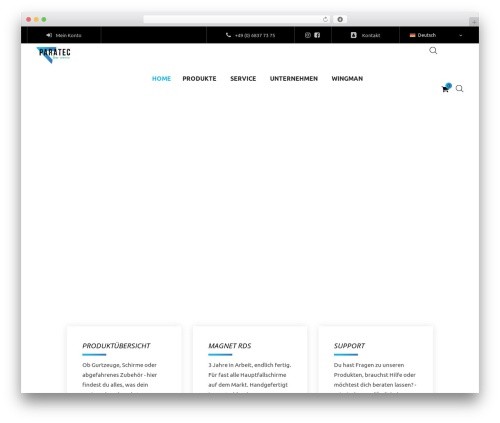
Task: Click the Paratec logo
Action: click(53, 55)
